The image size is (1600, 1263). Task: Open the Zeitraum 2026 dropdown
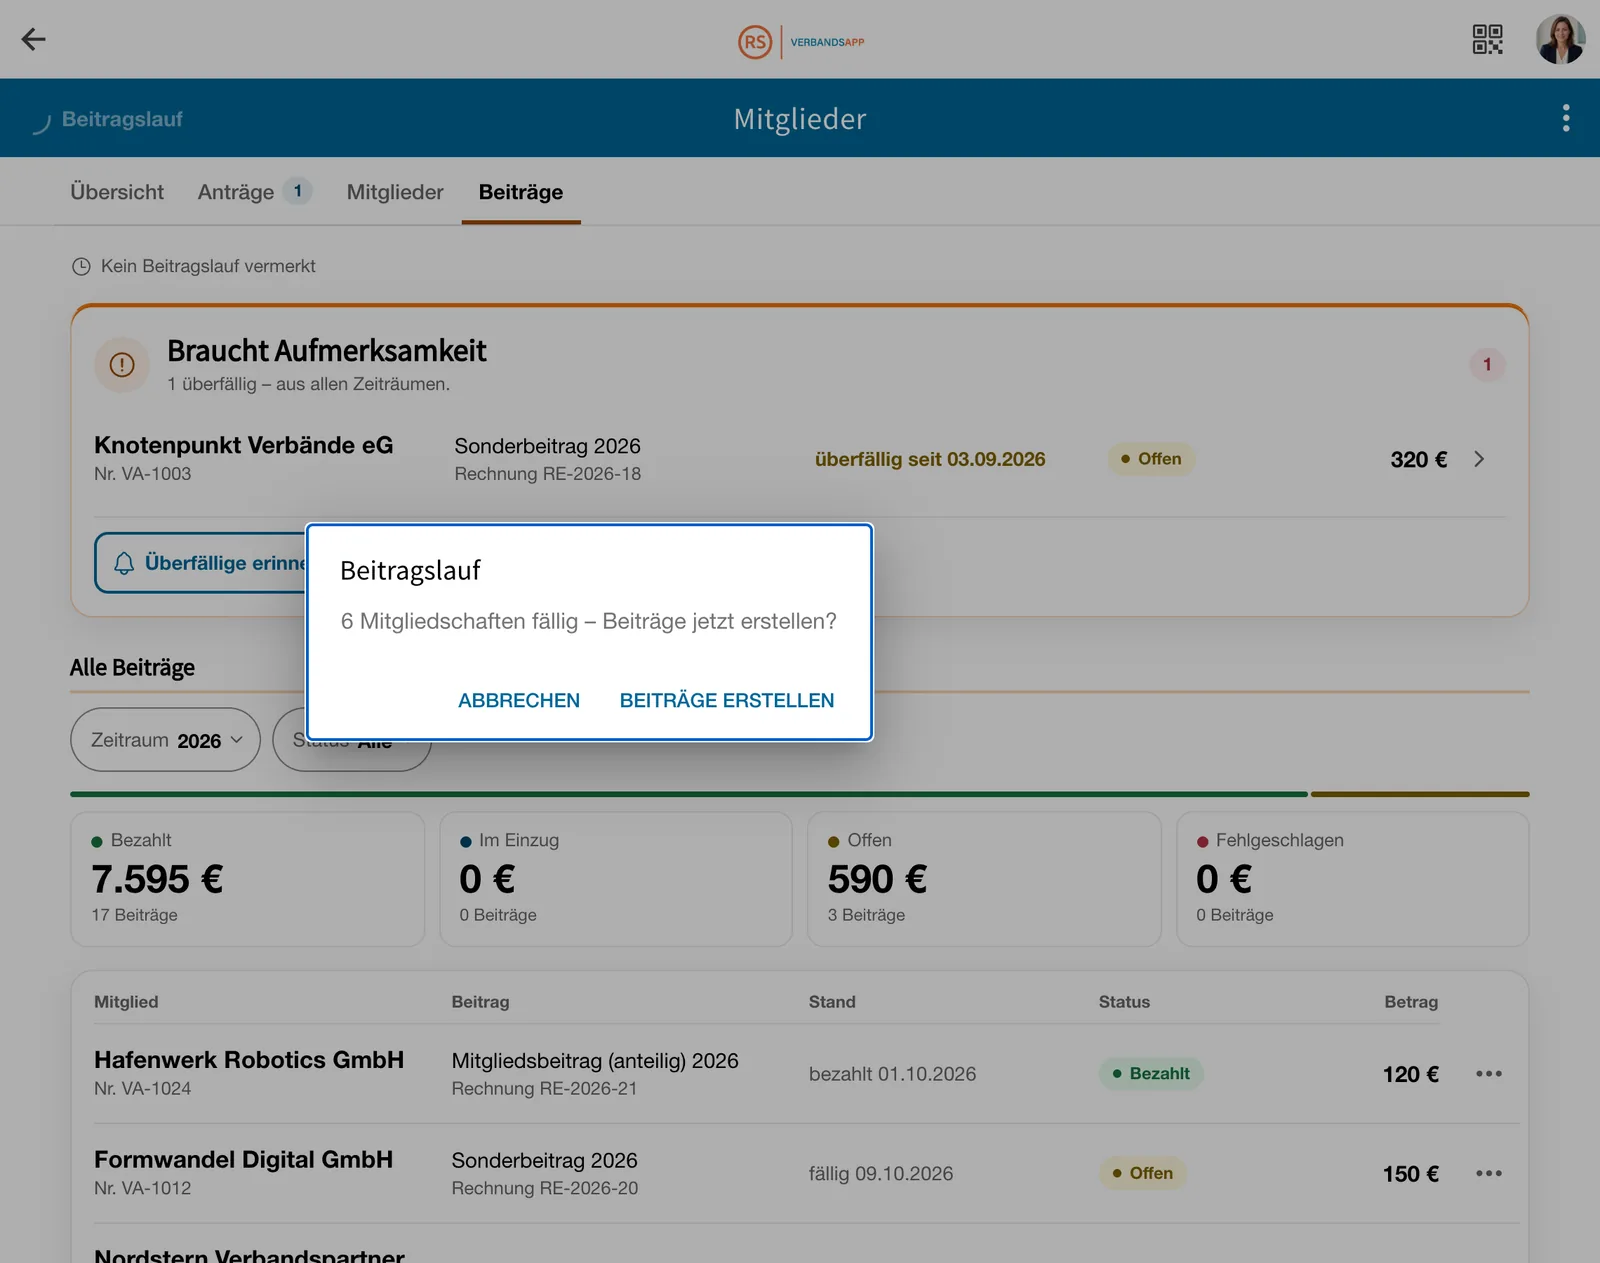point(165,740)
